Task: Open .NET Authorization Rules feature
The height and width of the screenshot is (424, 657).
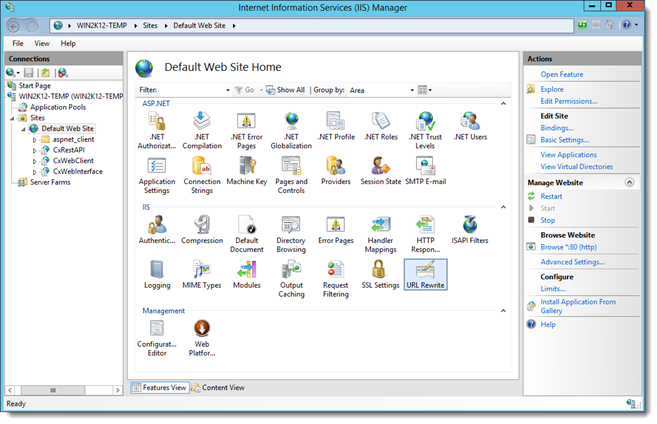Action: tap(157, 130)
